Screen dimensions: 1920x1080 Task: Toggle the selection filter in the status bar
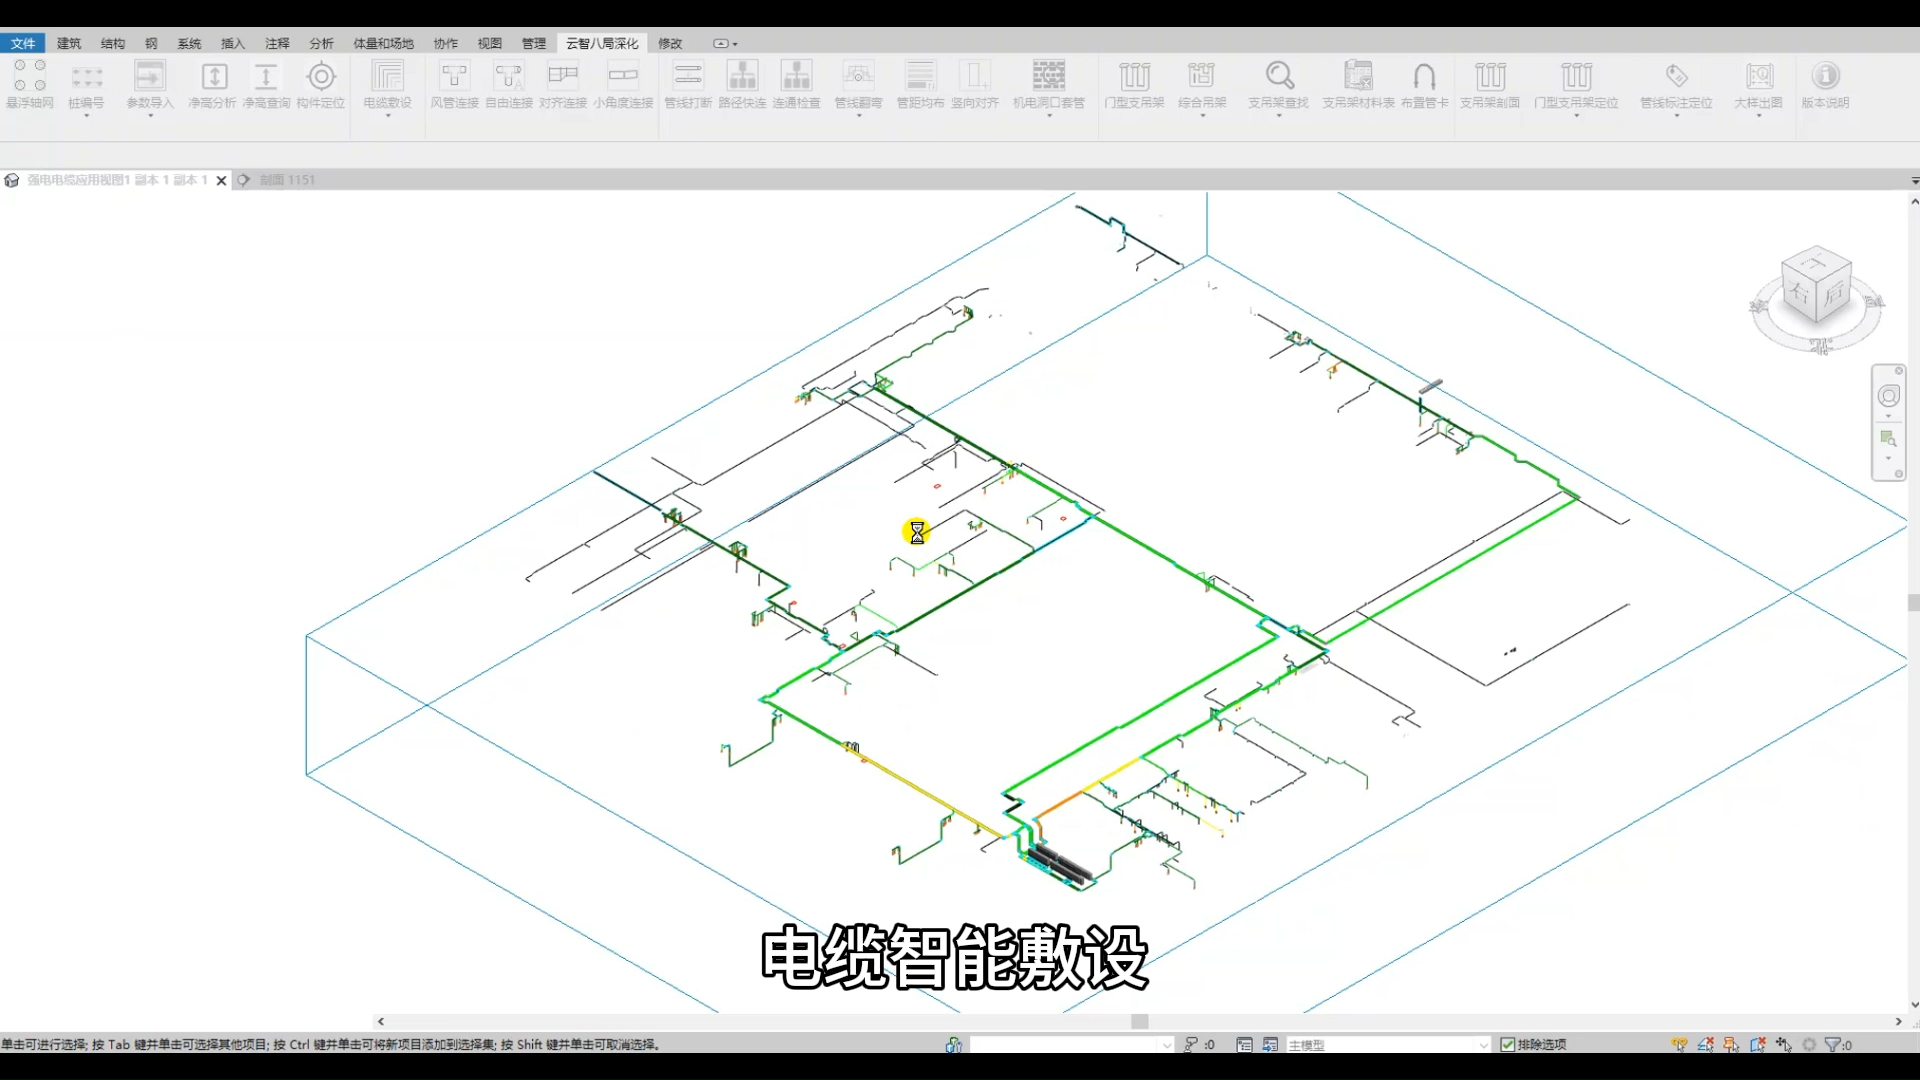tap(1835, 1043)
